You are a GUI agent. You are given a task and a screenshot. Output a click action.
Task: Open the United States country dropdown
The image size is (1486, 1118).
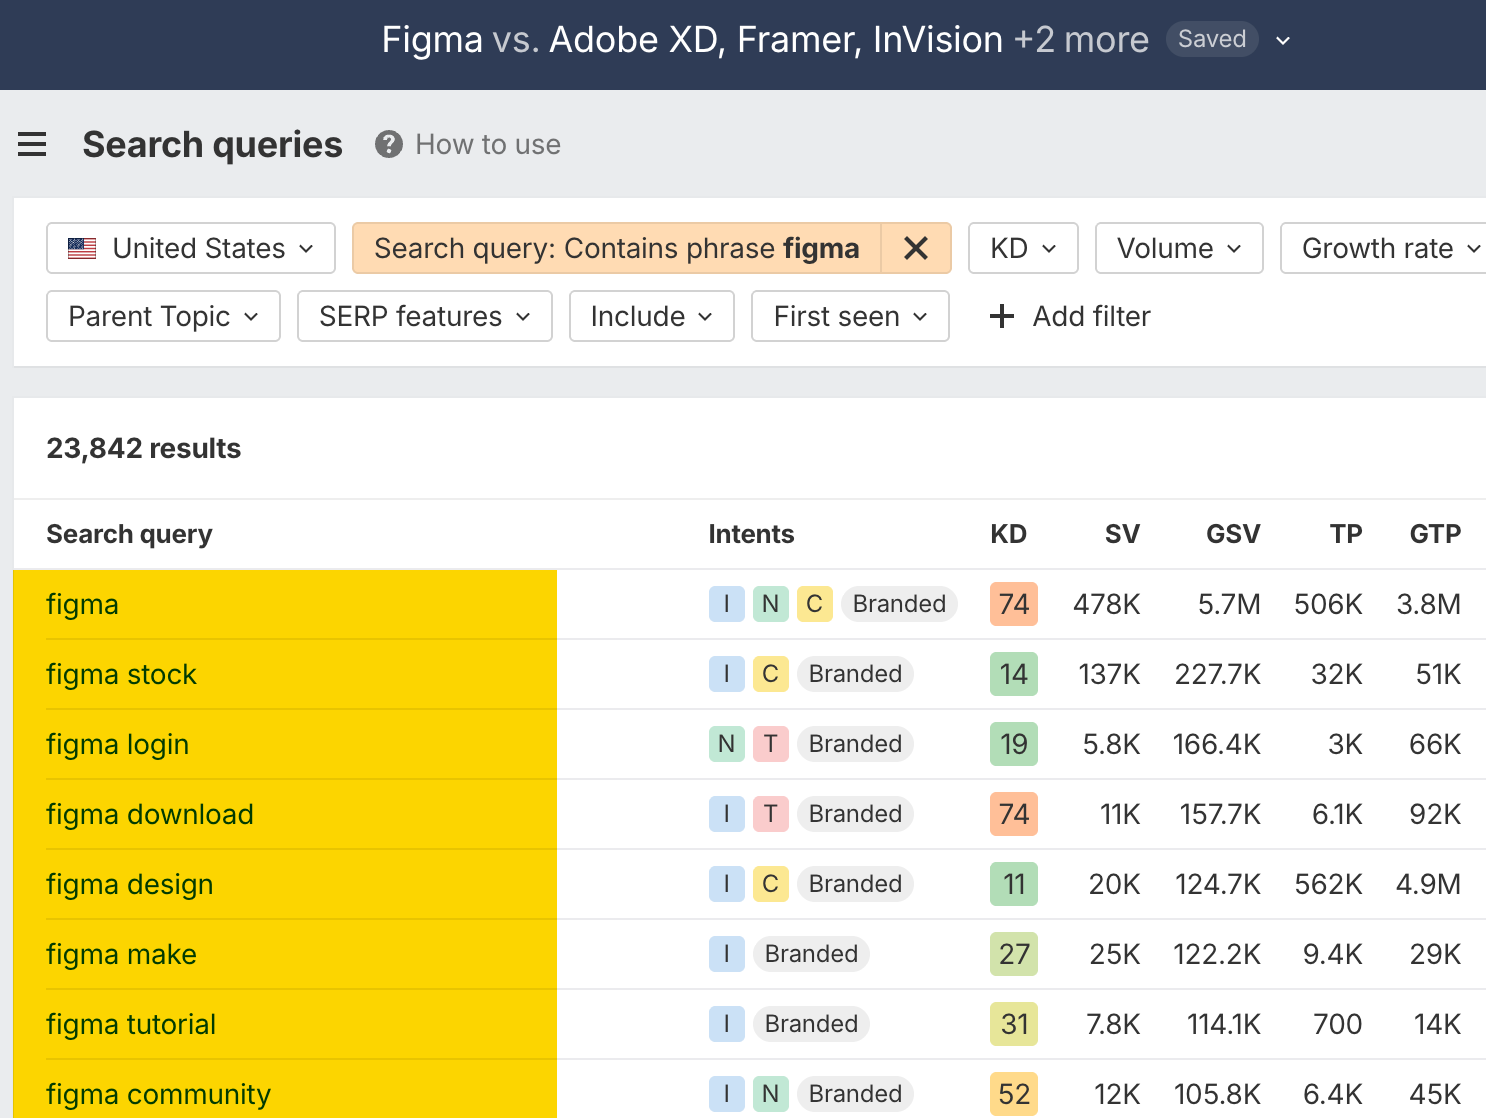191,248
